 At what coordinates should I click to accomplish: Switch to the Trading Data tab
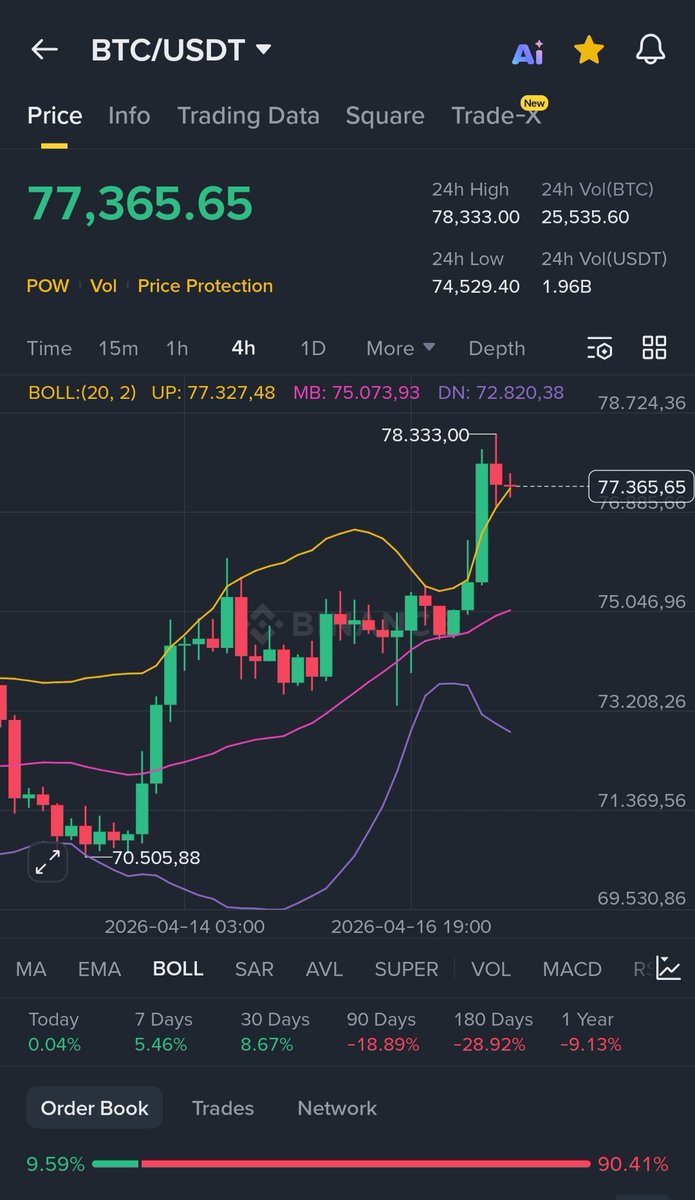click(248, 116)
